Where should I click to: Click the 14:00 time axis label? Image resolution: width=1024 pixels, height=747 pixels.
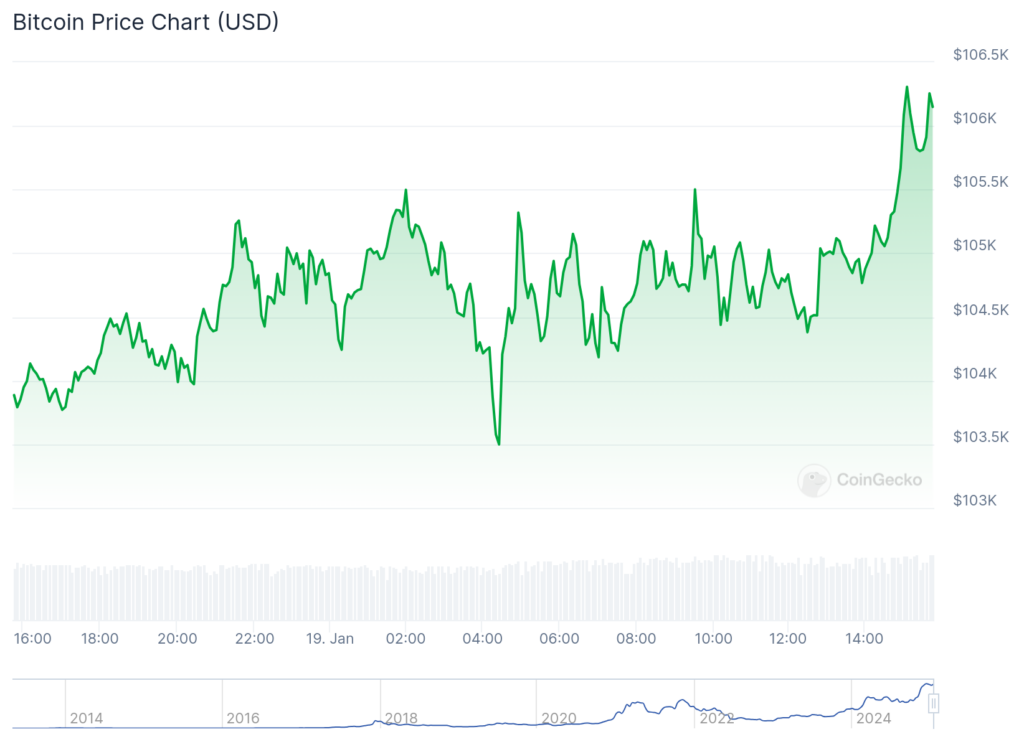(864, 638)
